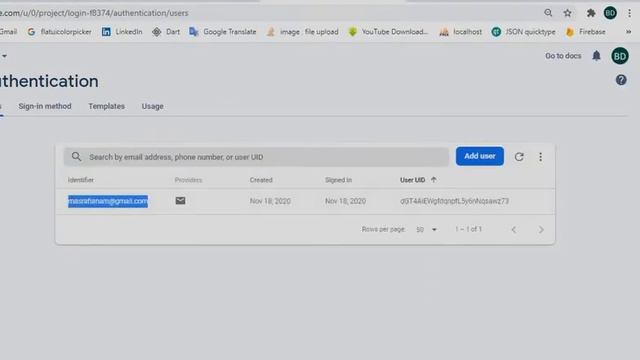Screen dimensions: 640x360
Task: Expand the project selector dropdown arrow
Action: point(4,56)
